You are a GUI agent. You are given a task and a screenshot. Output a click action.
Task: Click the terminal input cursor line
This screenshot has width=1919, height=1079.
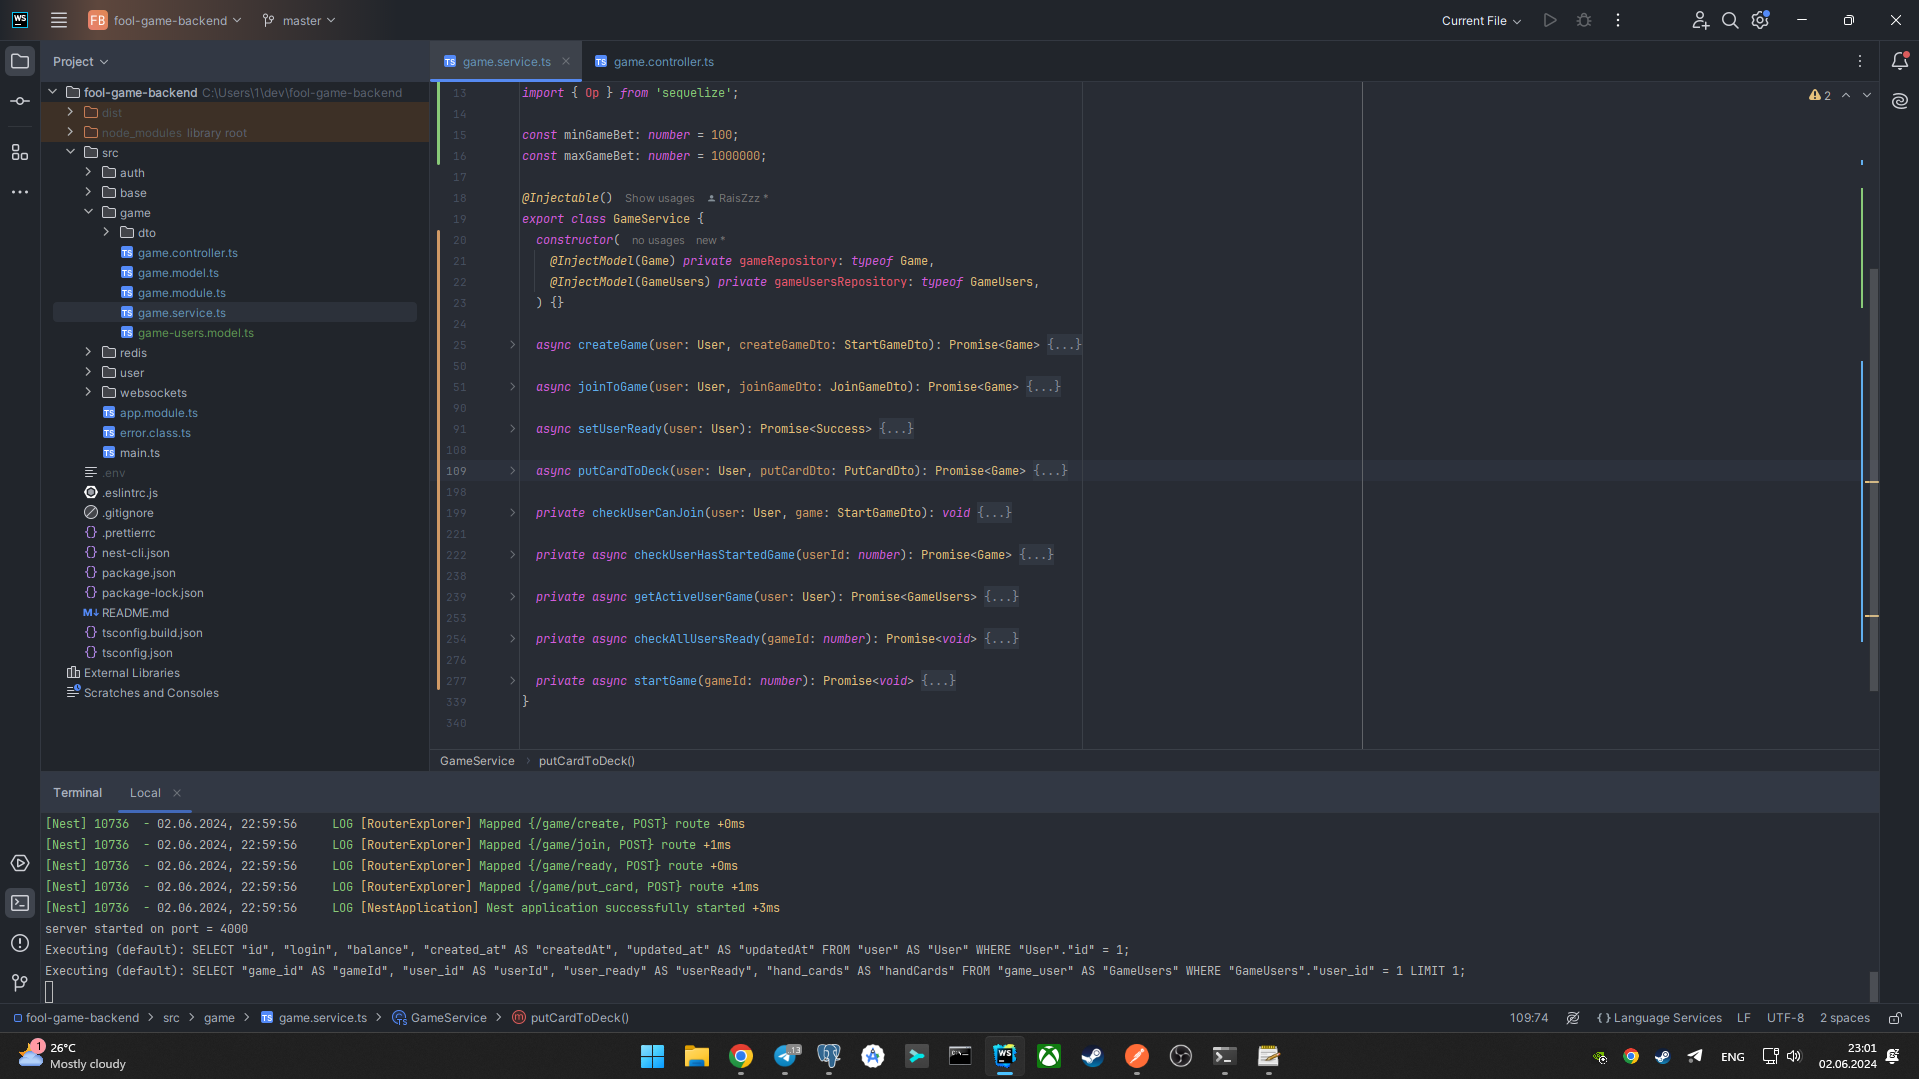(x=49, y=992)
